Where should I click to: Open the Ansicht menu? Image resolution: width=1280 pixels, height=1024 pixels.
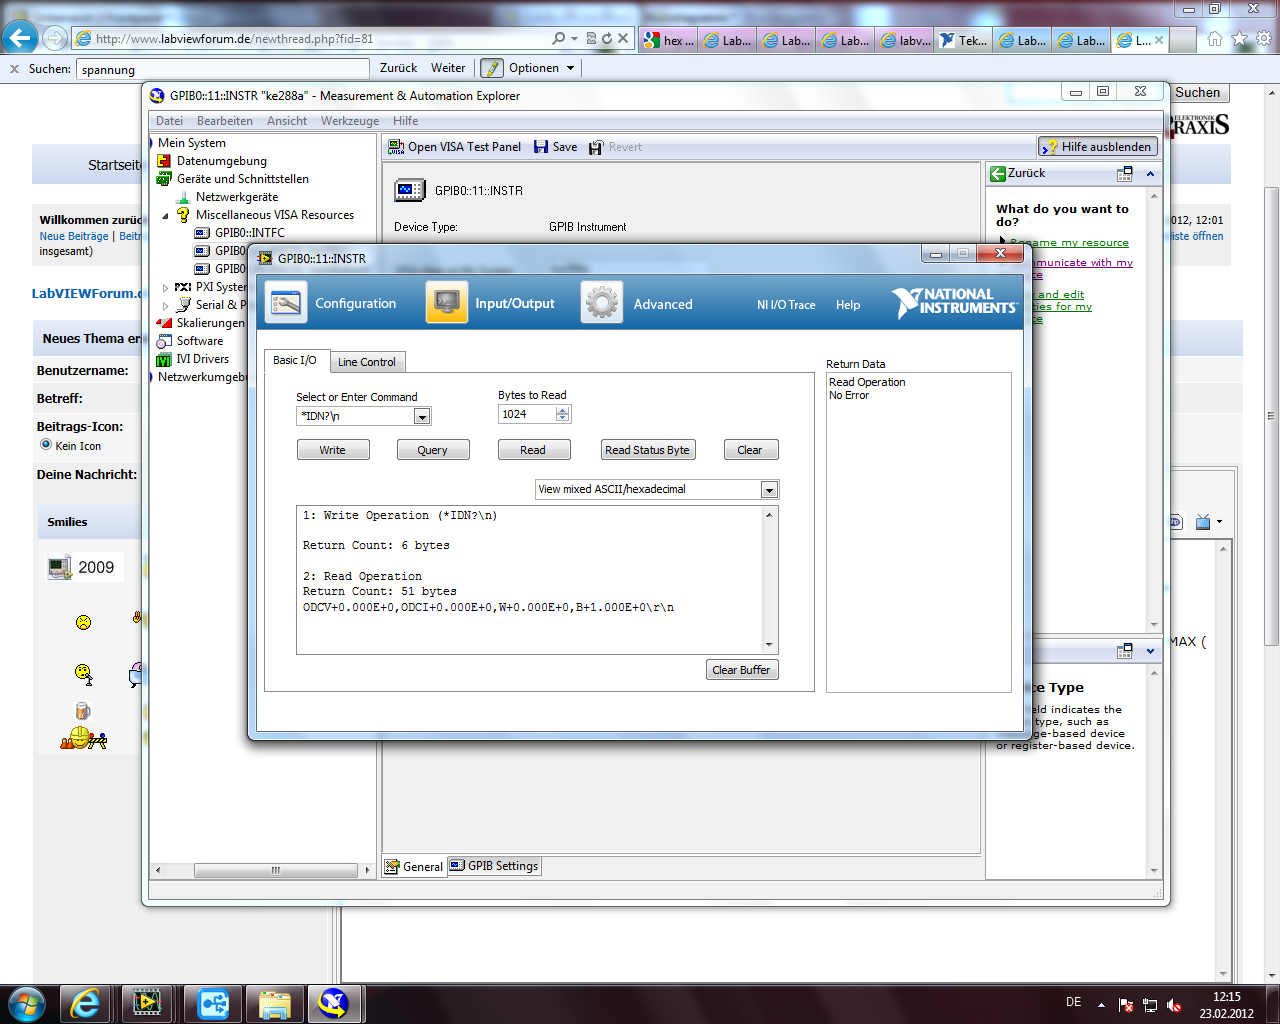[287, 121]
